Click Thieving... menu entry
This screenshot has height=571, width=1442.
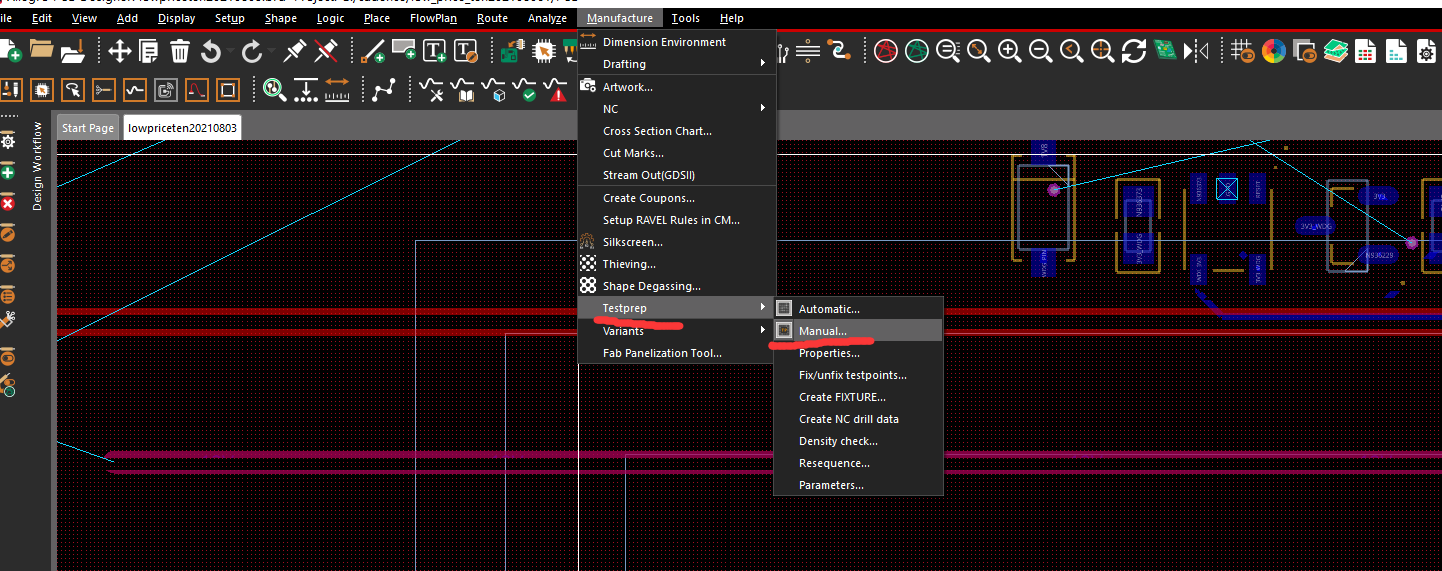coord(677,264)
